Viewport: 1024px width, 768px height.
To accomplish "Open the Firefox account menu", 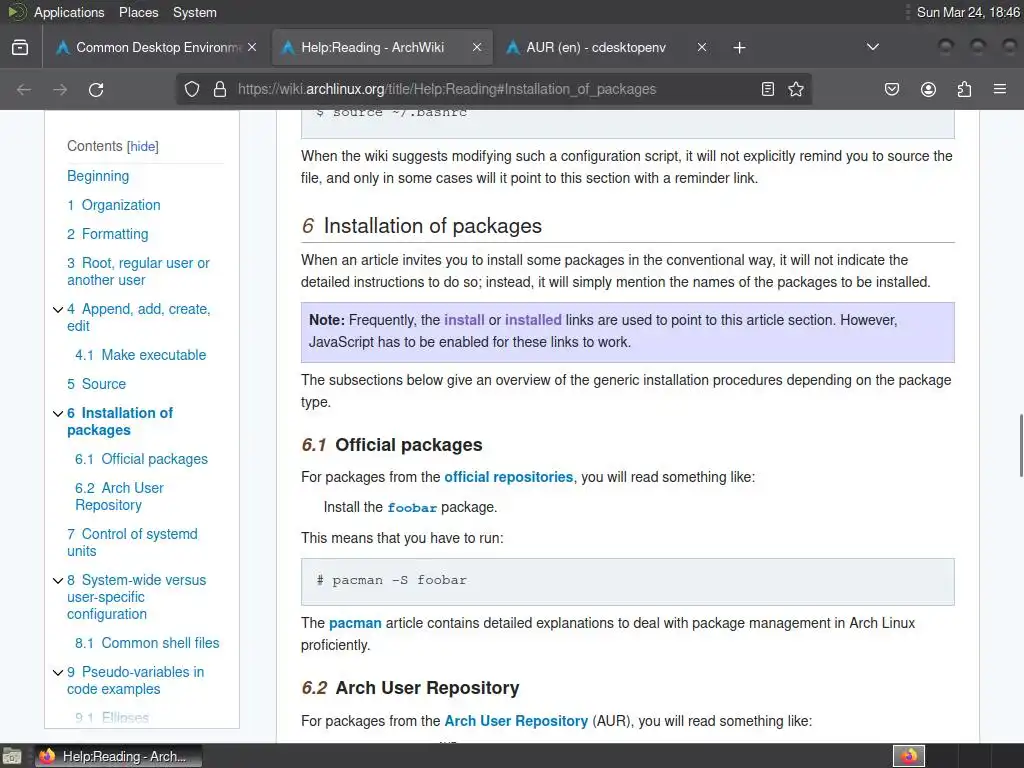I will point(928,89).
